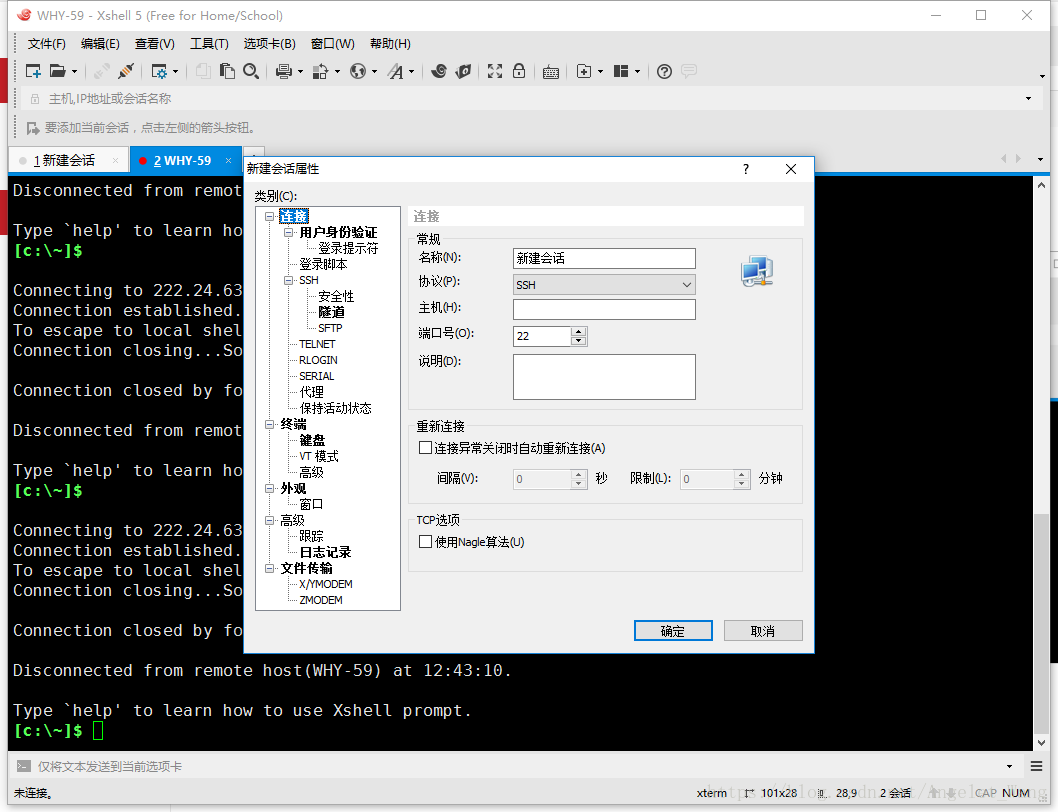Select ZMODEM in the category tree
Screen dimensions: 1058x812
321,600
